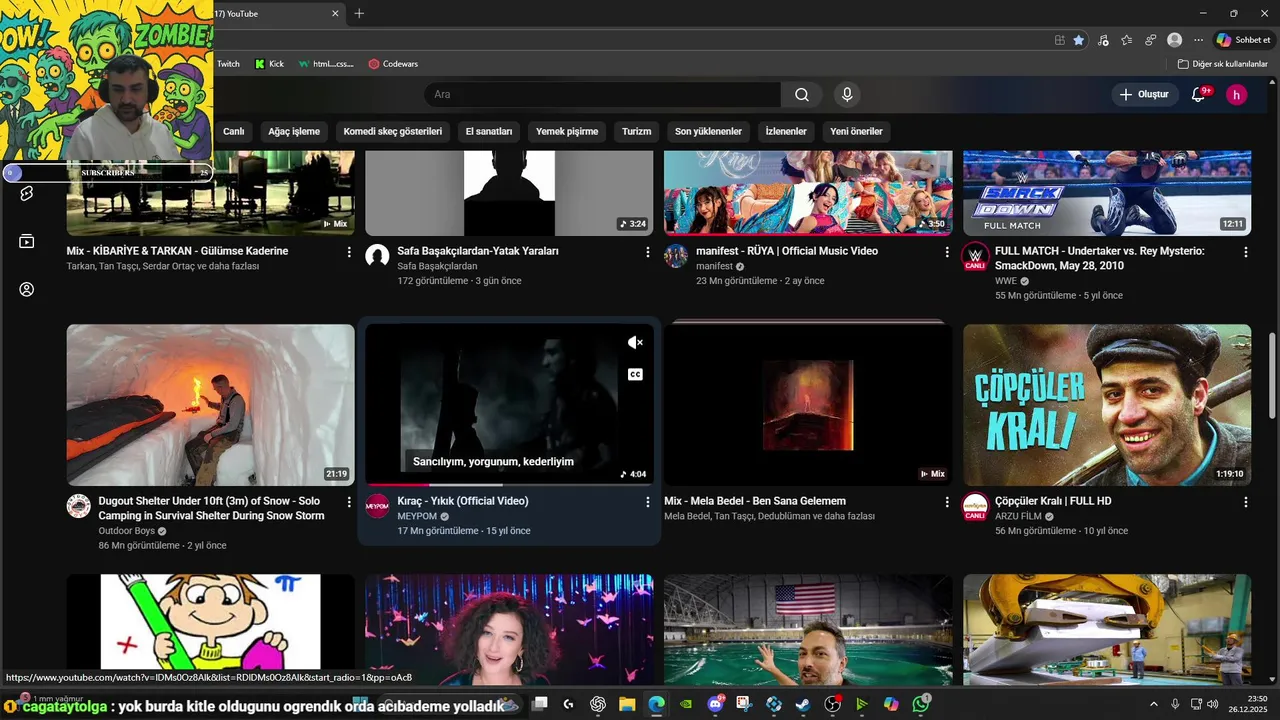Open Edge media control music icon
Screen dimensions: 1280x720
(x=1103, y=40)
